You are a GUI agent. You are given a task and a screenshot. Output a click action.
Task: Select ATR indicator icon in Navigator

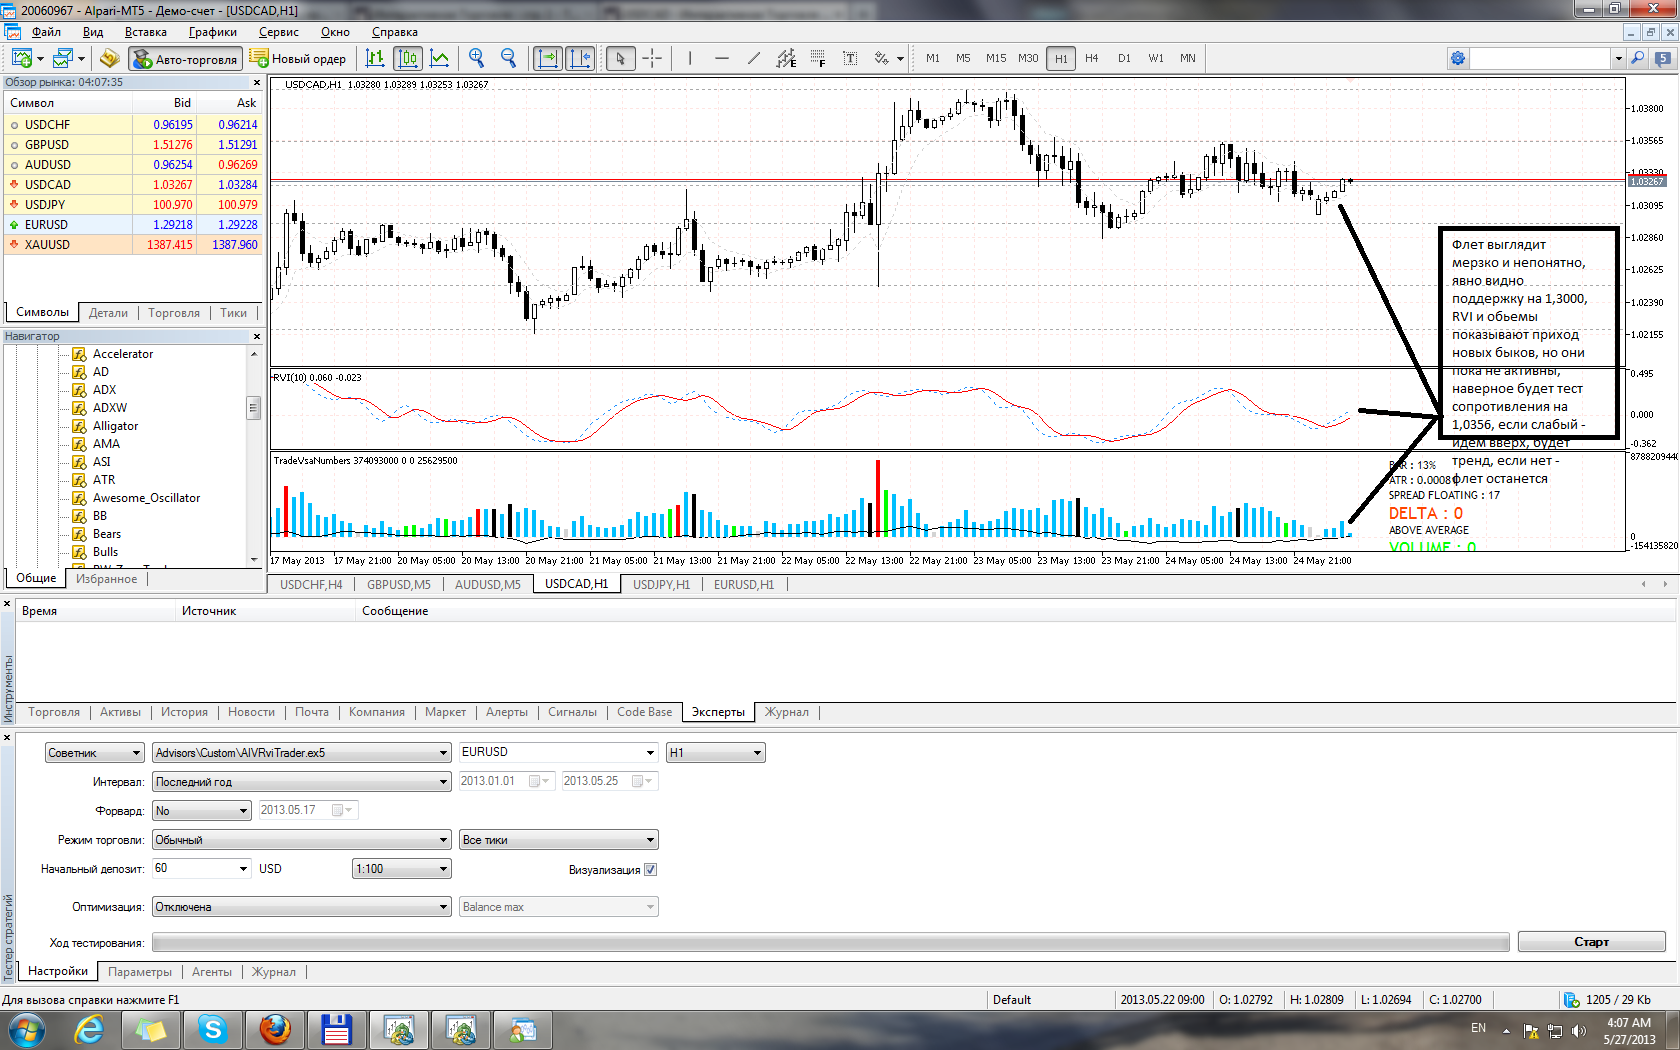[79, 480]
